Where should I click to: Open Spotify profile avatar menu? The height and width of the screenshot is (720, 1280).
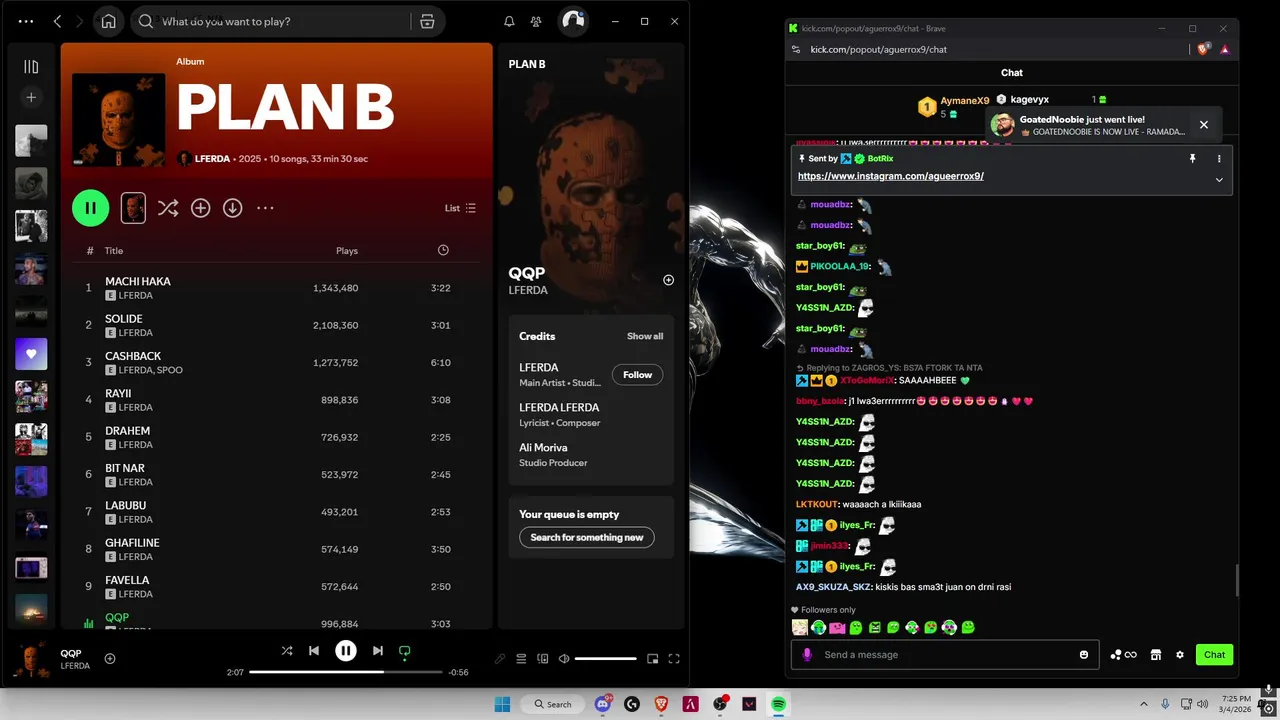(573, 21)
